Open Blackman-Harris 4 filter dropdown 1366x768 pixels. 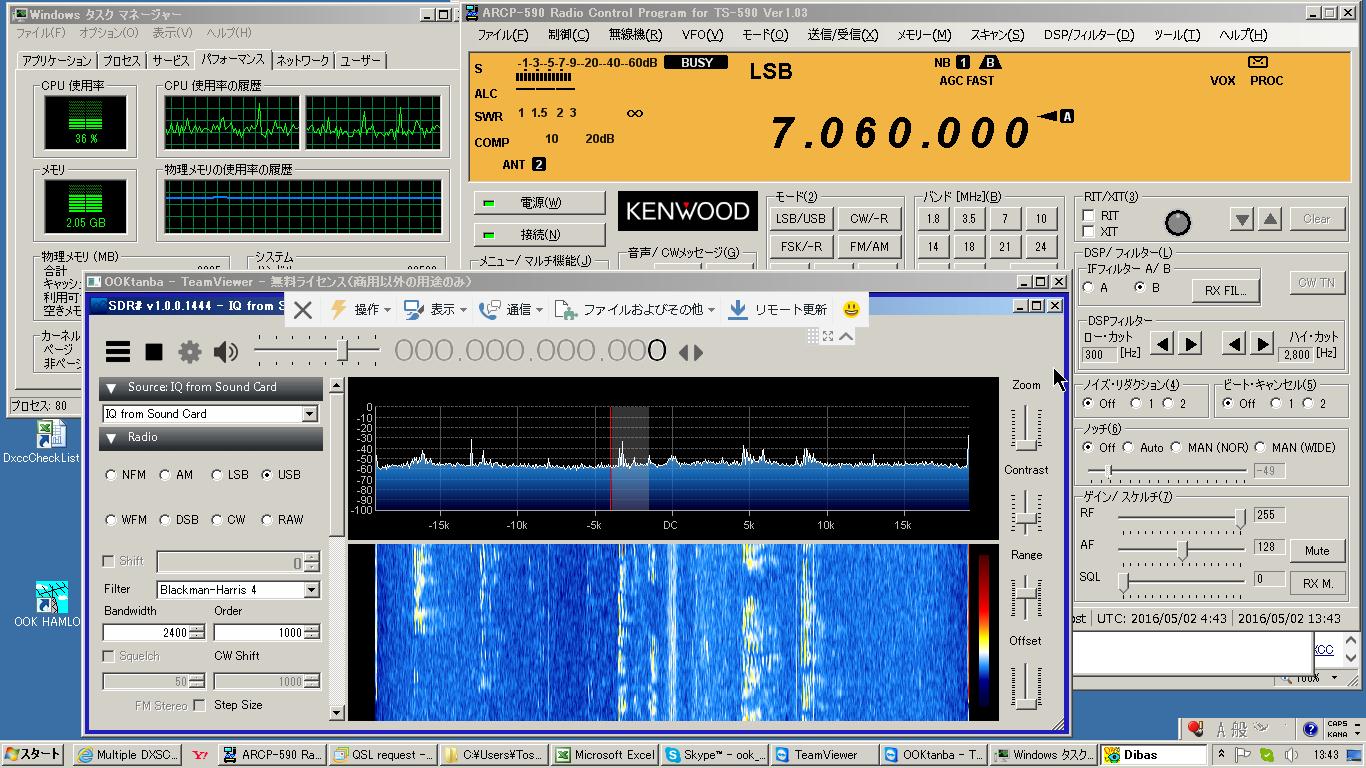tap(311, 590)
